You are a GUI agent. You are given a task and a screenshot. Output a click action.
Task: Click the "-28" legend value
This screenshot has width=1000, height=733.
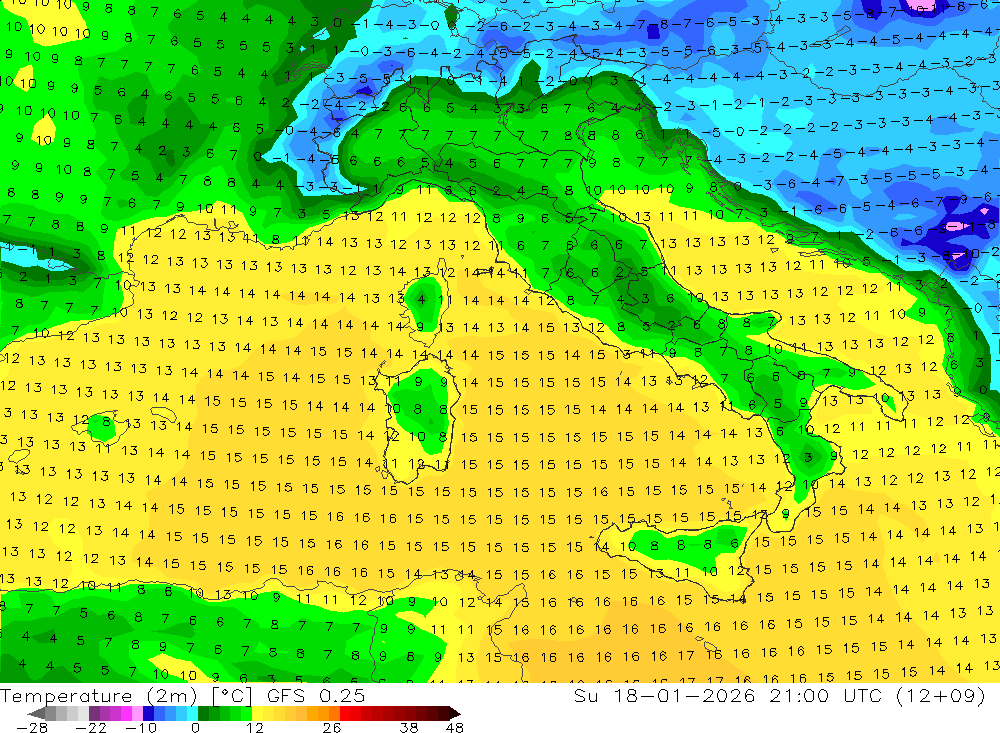pos(32,727)
